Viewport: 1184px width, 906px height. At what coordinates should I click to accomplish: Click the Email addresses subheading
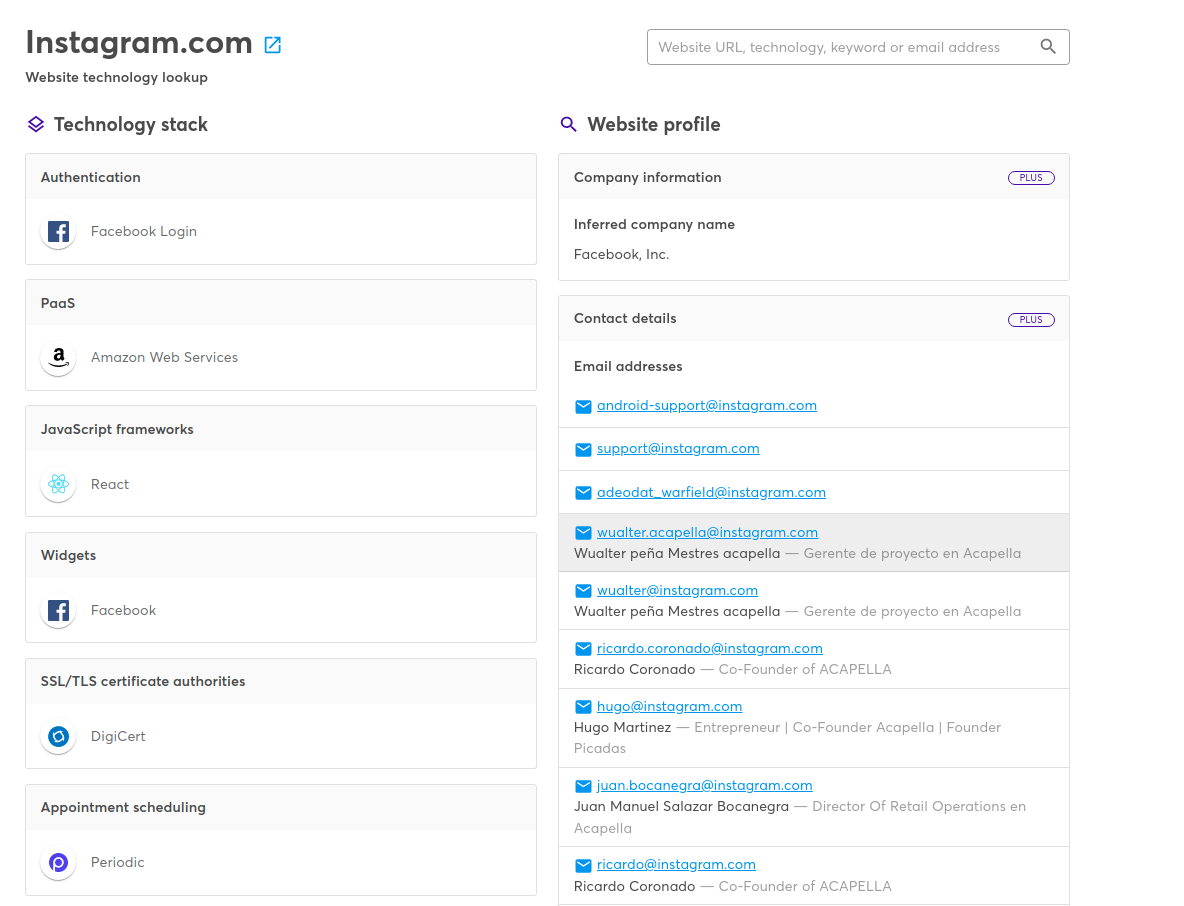point(628,366)
